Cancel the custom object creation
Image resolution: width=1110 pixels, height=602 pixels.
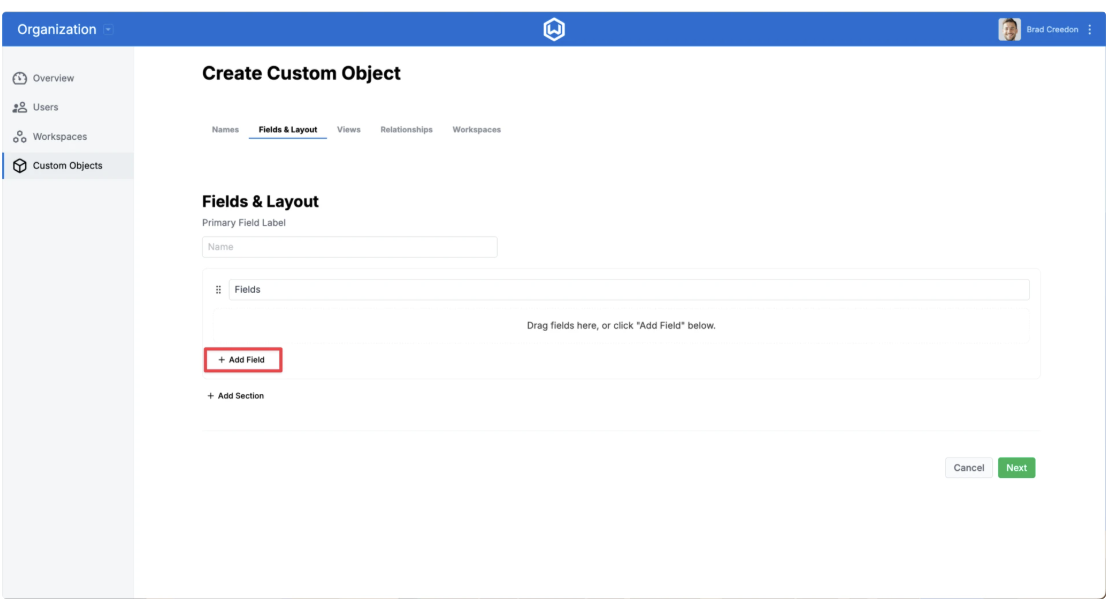coord(968,467)
